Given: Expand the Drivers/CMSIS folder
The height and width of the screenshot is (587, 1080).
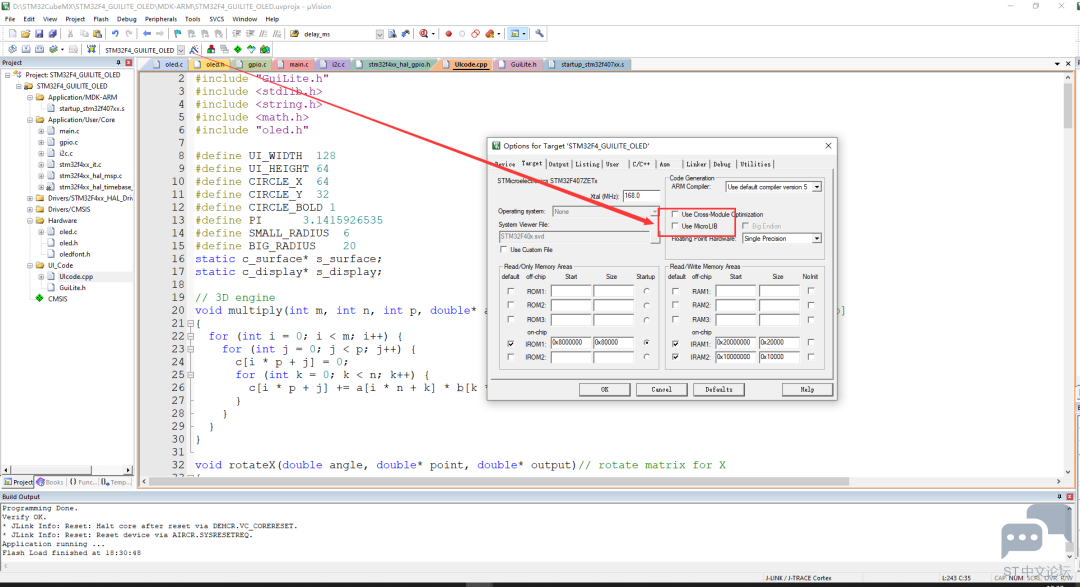Looking at the screenshot, I should pyautogui.click(x=30, y=209).
